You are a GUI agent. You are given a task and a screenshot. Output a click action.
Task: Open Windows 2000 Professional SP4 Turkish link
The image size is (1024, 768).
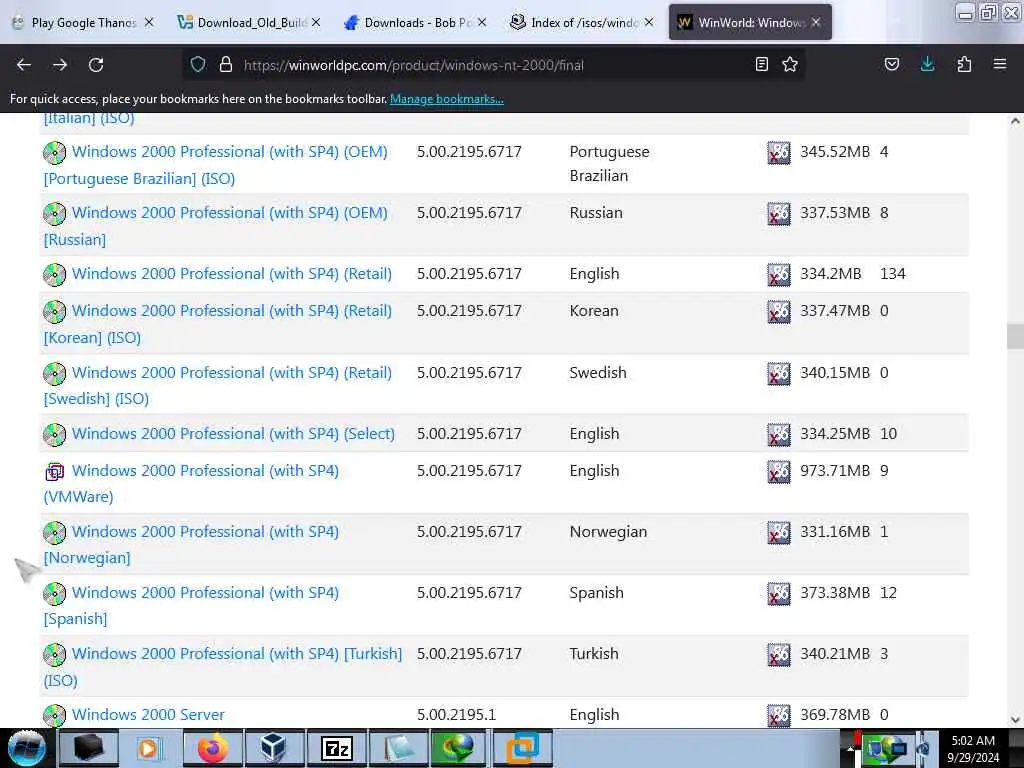click(223, 667)
